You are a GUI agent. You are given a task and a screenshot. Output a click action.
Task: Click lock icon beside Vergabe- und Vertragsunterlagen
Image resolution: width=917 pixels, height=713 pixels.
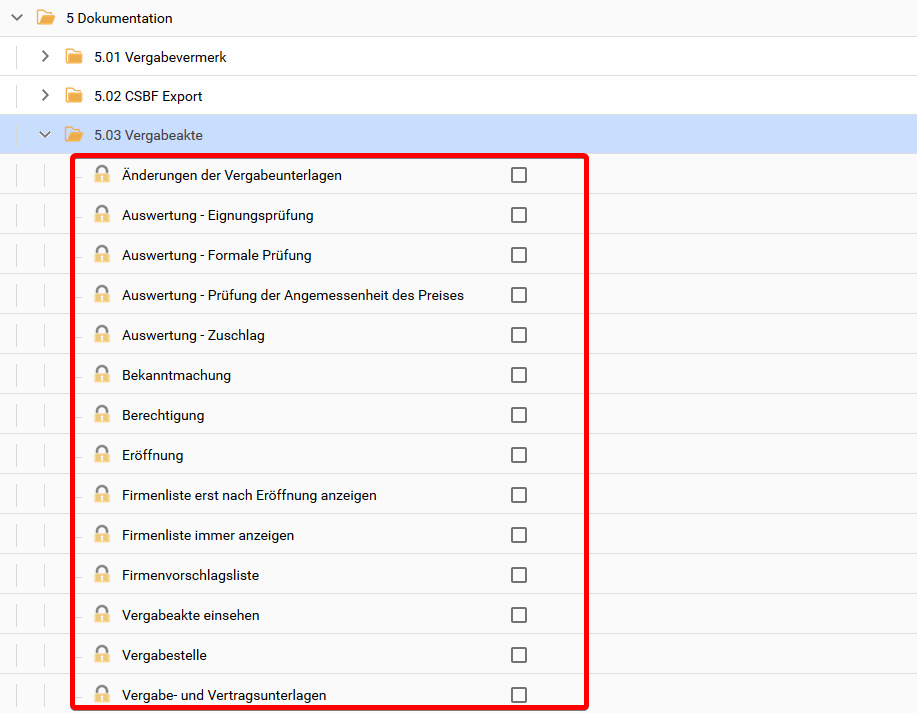(102, 694)
